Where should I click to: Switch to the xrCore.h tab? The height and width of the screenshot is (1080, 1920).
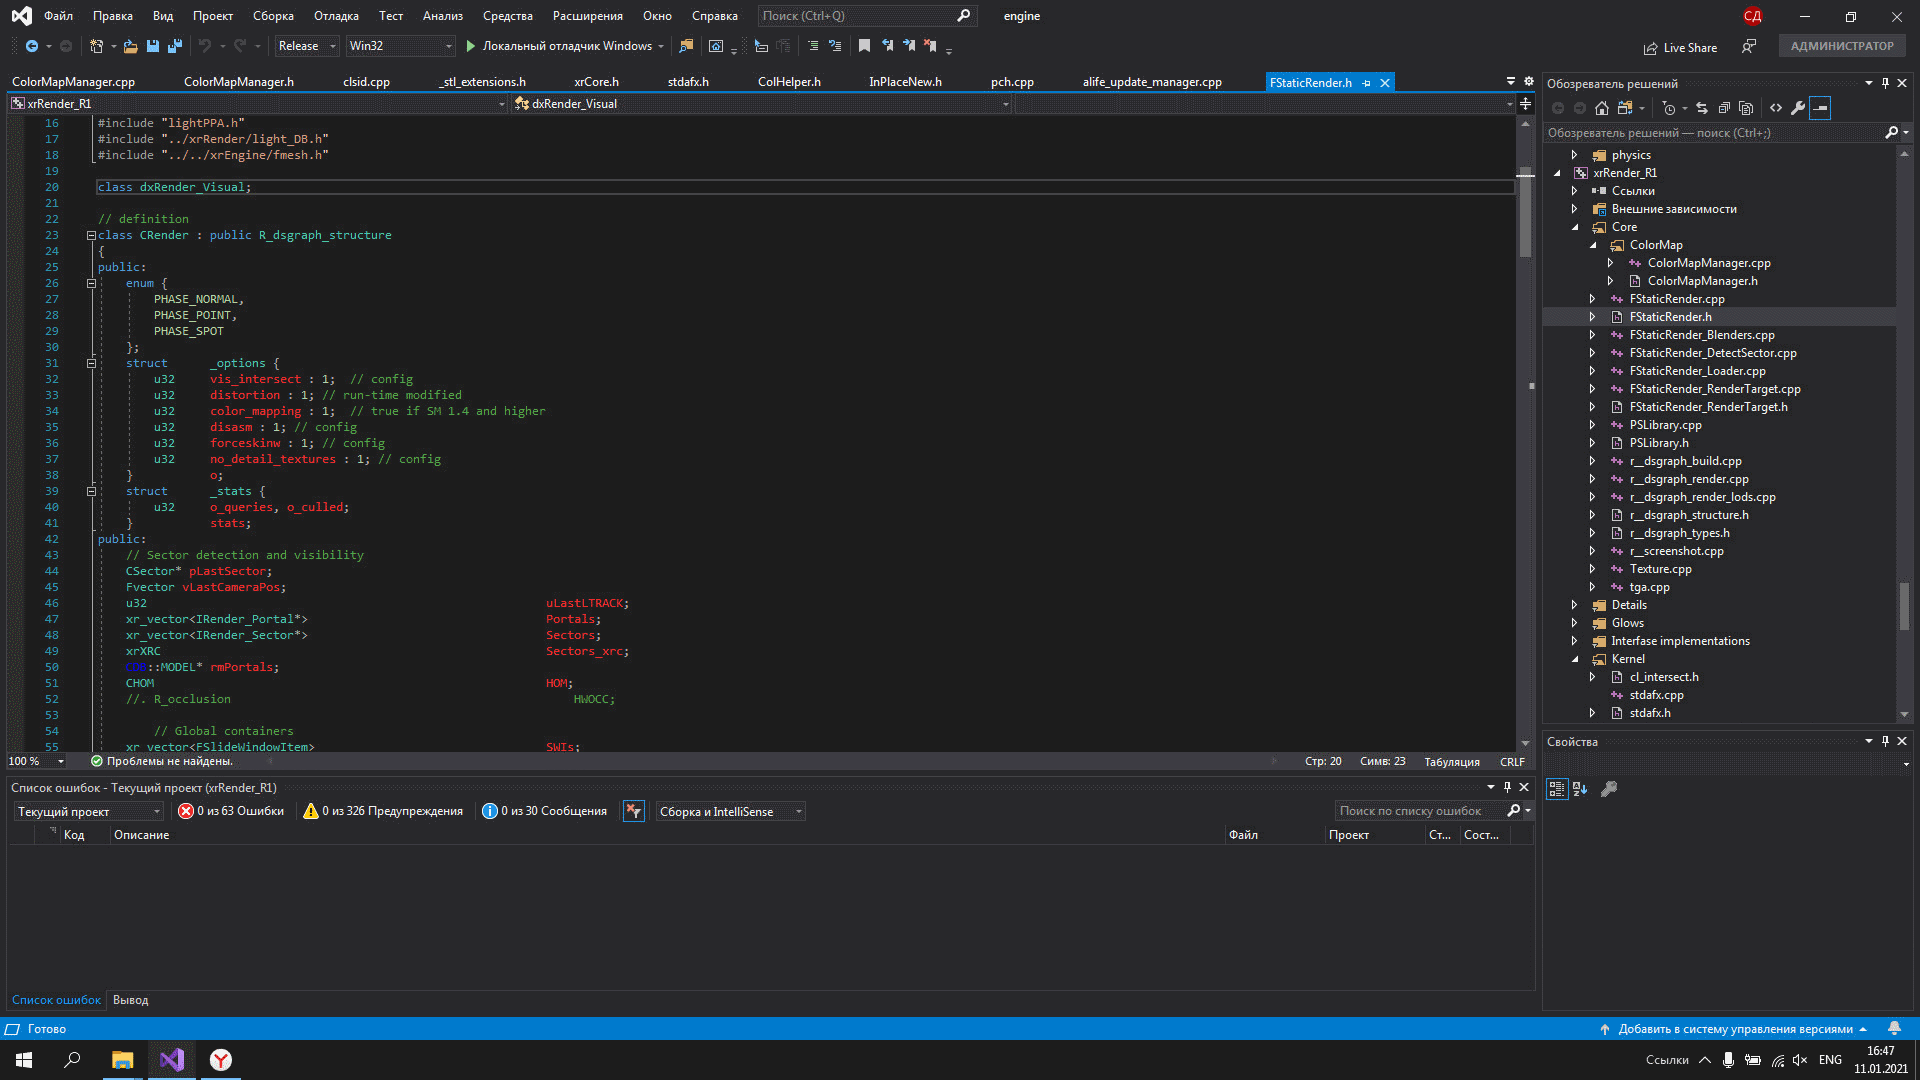point(596,82)
